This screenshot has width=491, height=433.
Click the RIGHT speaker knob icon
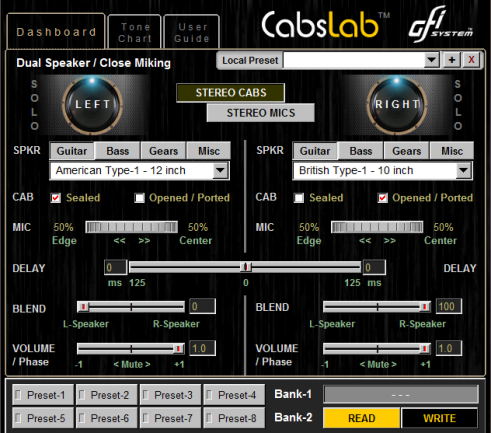[397, 105]
